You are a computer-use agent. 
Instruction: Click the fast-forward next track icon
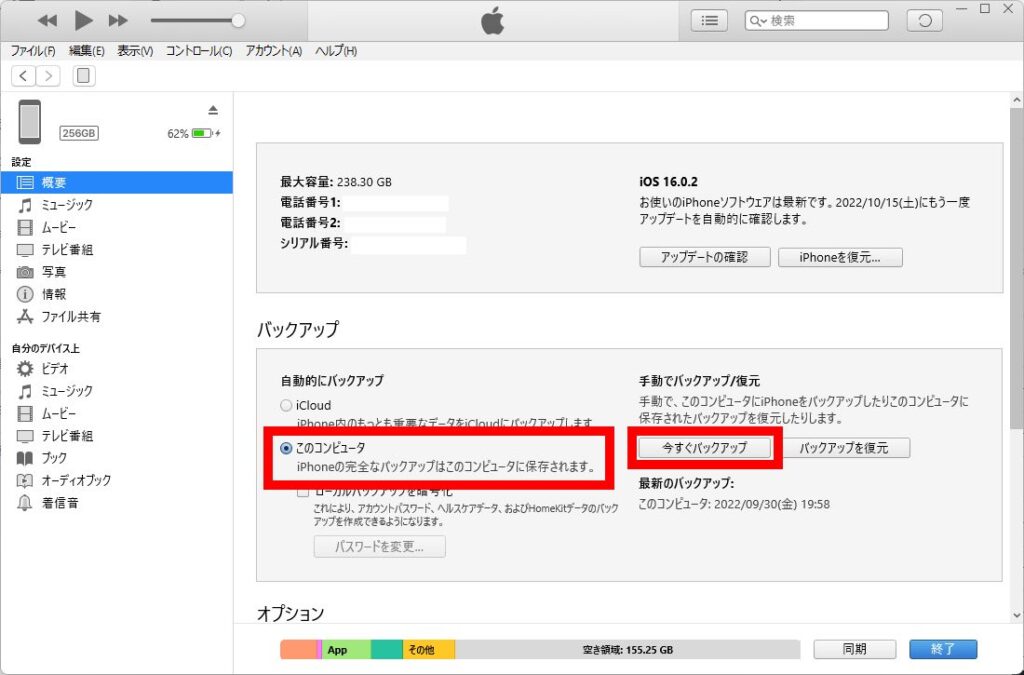(x=118, y=20)
